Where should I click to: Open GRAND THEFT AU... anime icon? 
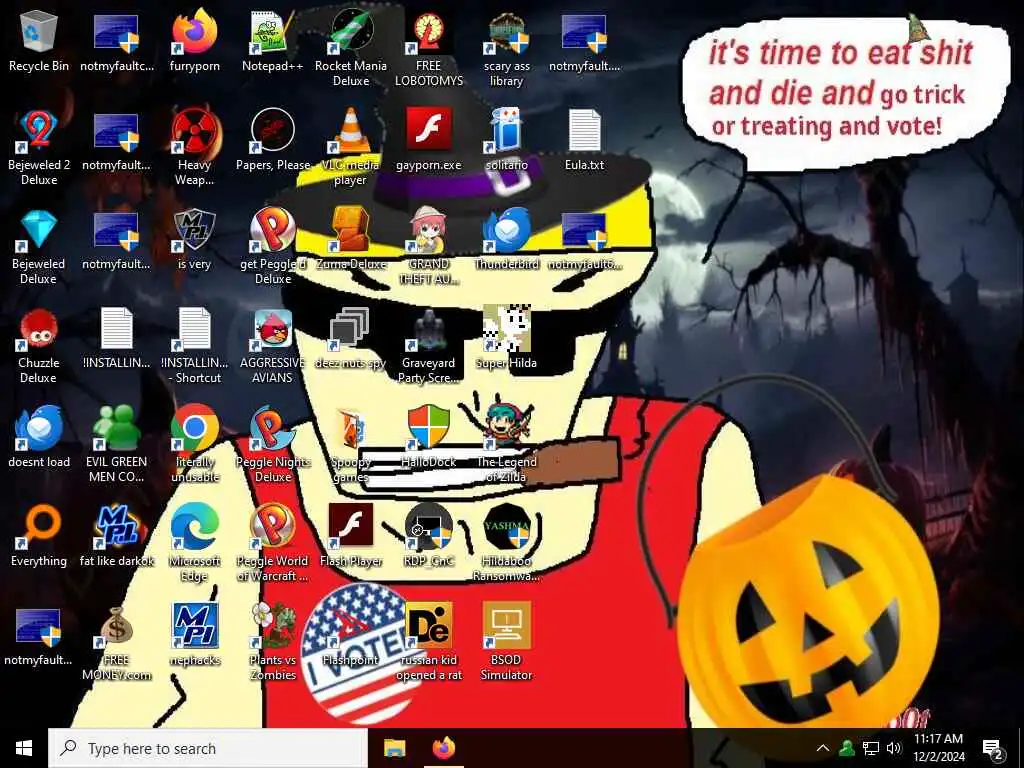tap(428, 231)
